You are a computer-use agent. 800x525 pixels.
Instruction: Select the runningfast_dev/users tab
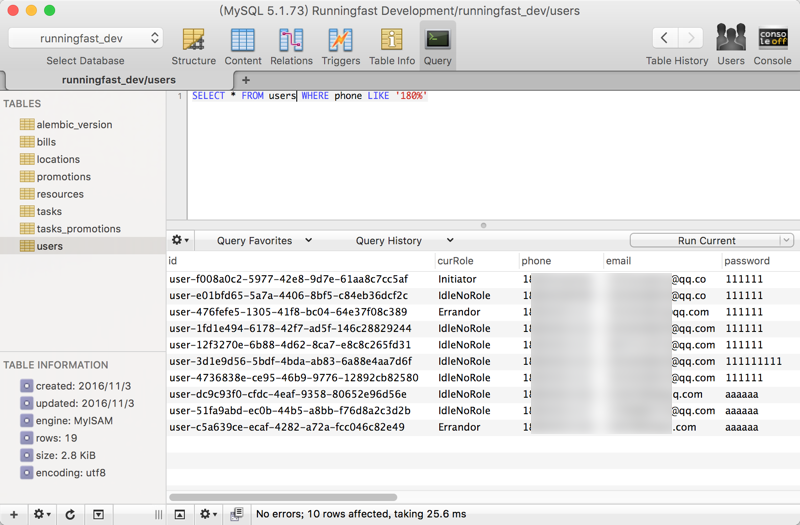click(x=118, y=80)
